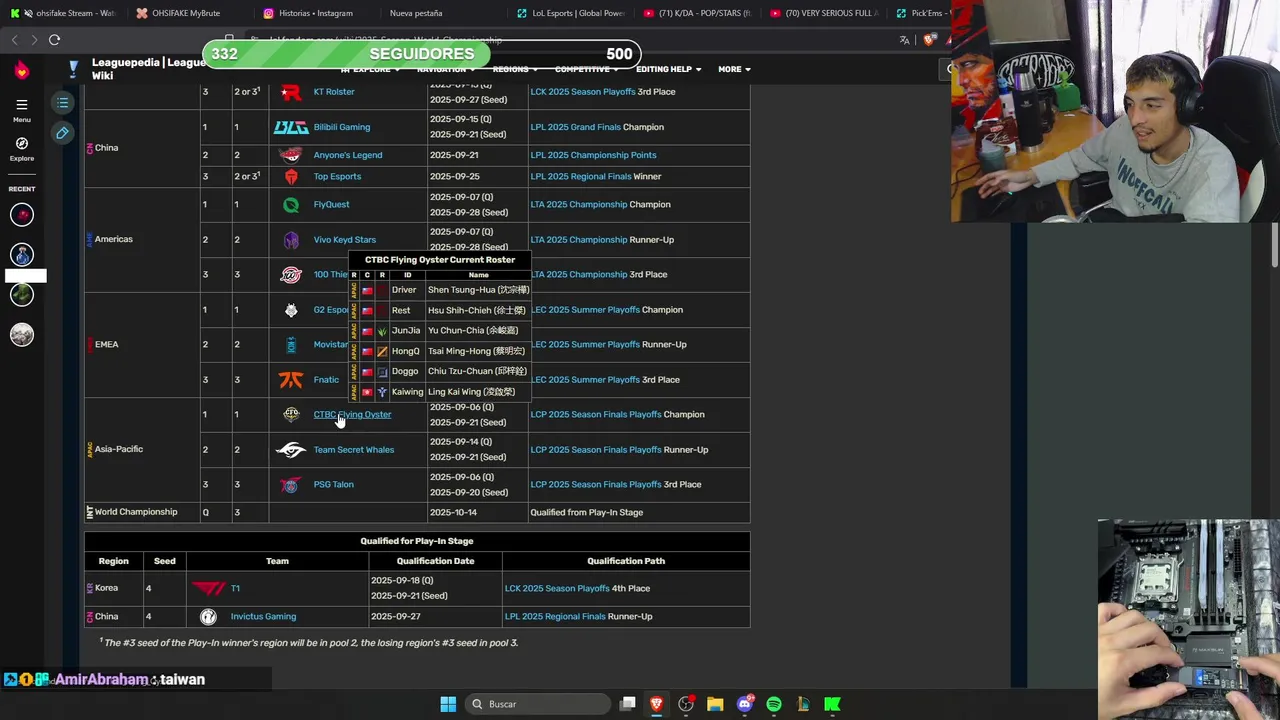
Task: Switch to the OHSIFAKE MyBrute tab
Action: point(185,13)
